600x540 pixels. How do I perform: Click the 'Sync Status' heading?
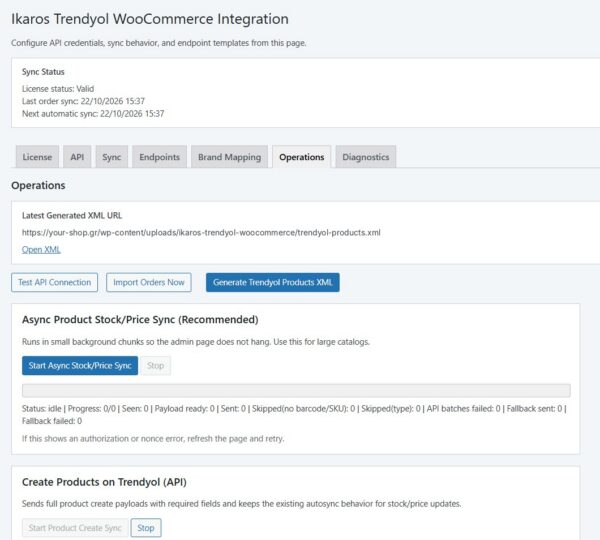(x=43, y=72)
